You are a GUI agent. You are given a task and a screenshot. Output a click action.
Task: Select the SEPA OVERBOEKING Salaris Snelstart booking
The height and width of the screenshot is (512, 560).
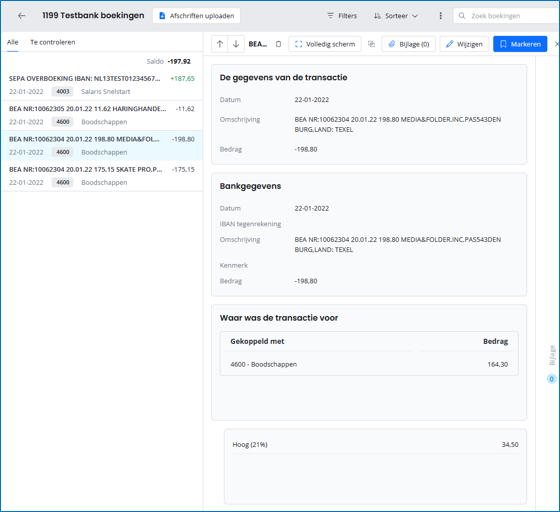pyautogui.click(x=102, y=85)
